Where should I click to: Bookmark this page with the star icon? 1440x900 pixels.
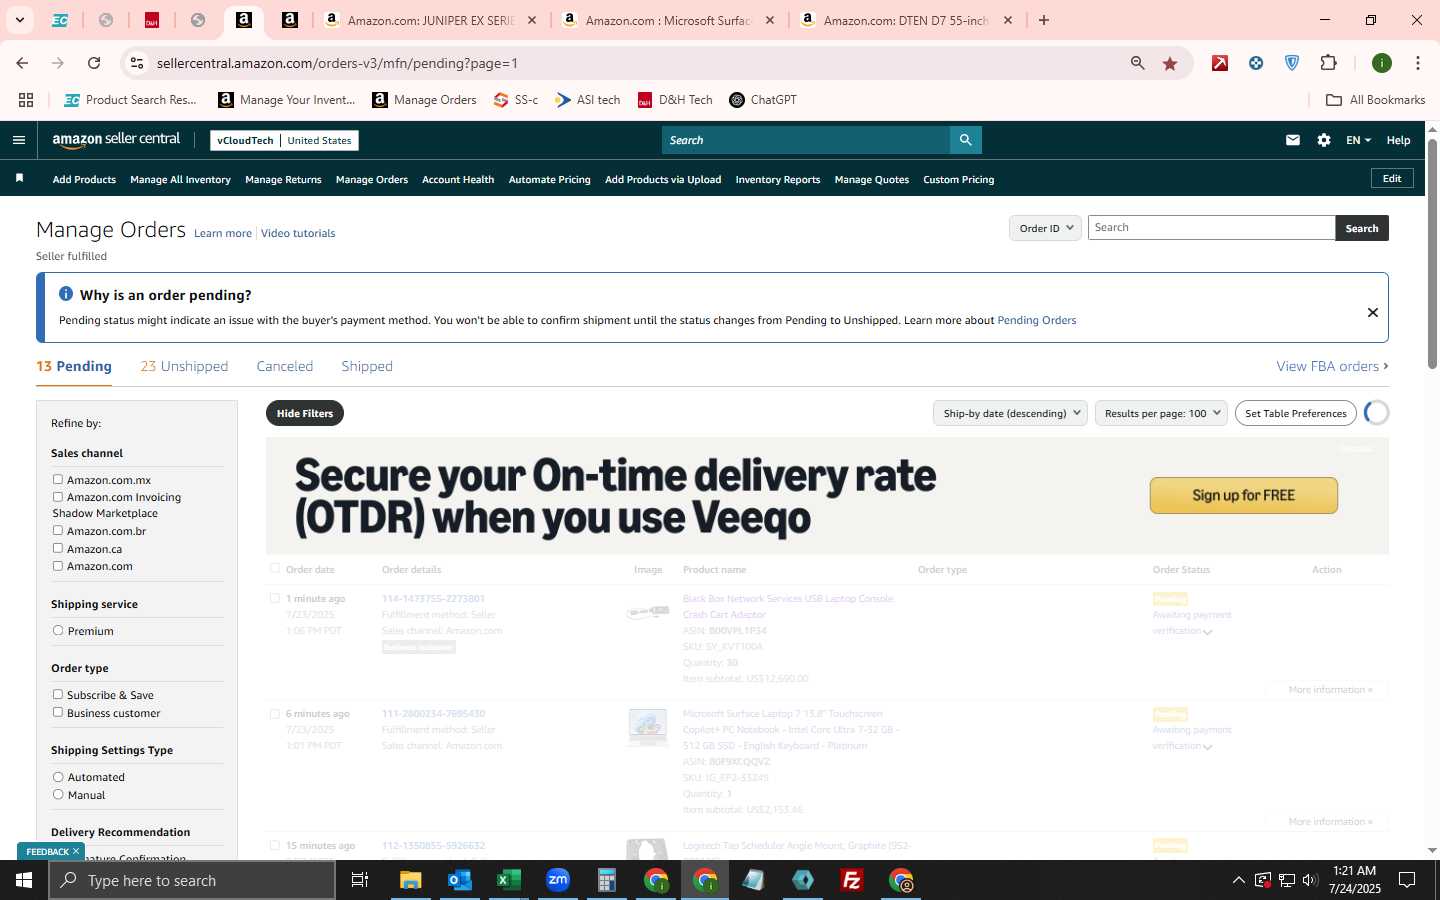[x=1170, y=63]
